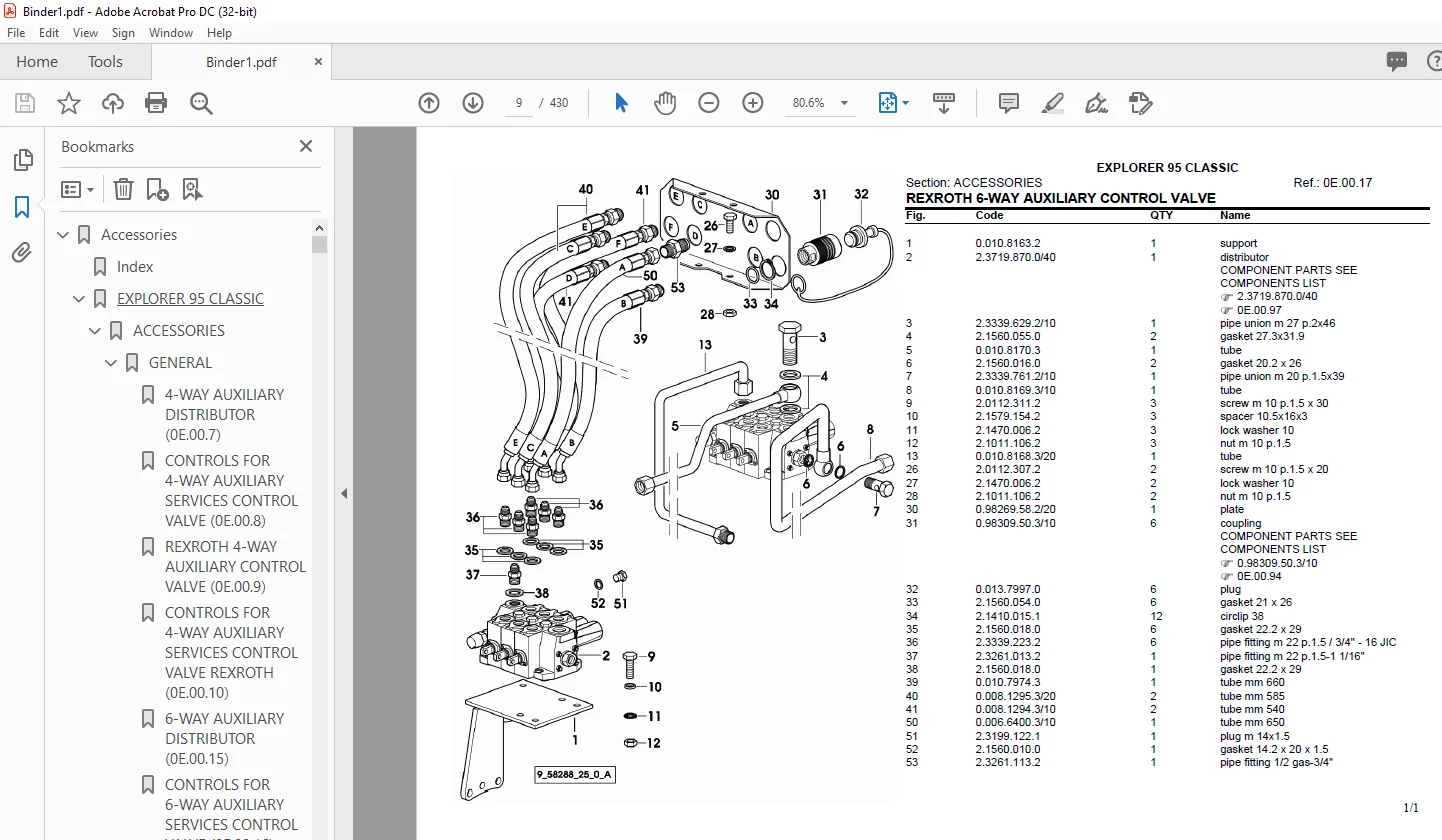Select the Highlight text pen
This screenshot has height=840, width=1442.
pos(1053,103)
